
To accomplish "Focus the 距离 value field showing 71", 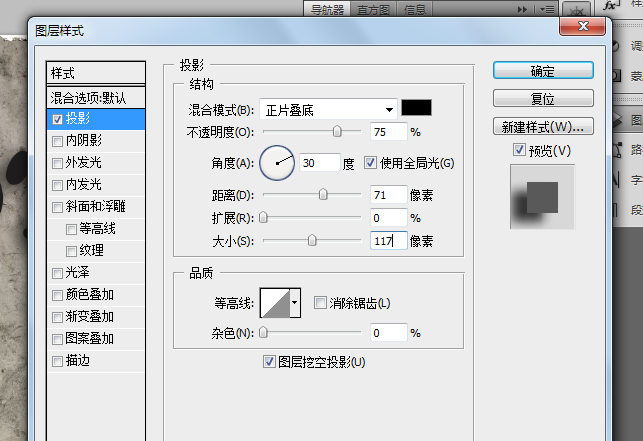I will point(389,194).
